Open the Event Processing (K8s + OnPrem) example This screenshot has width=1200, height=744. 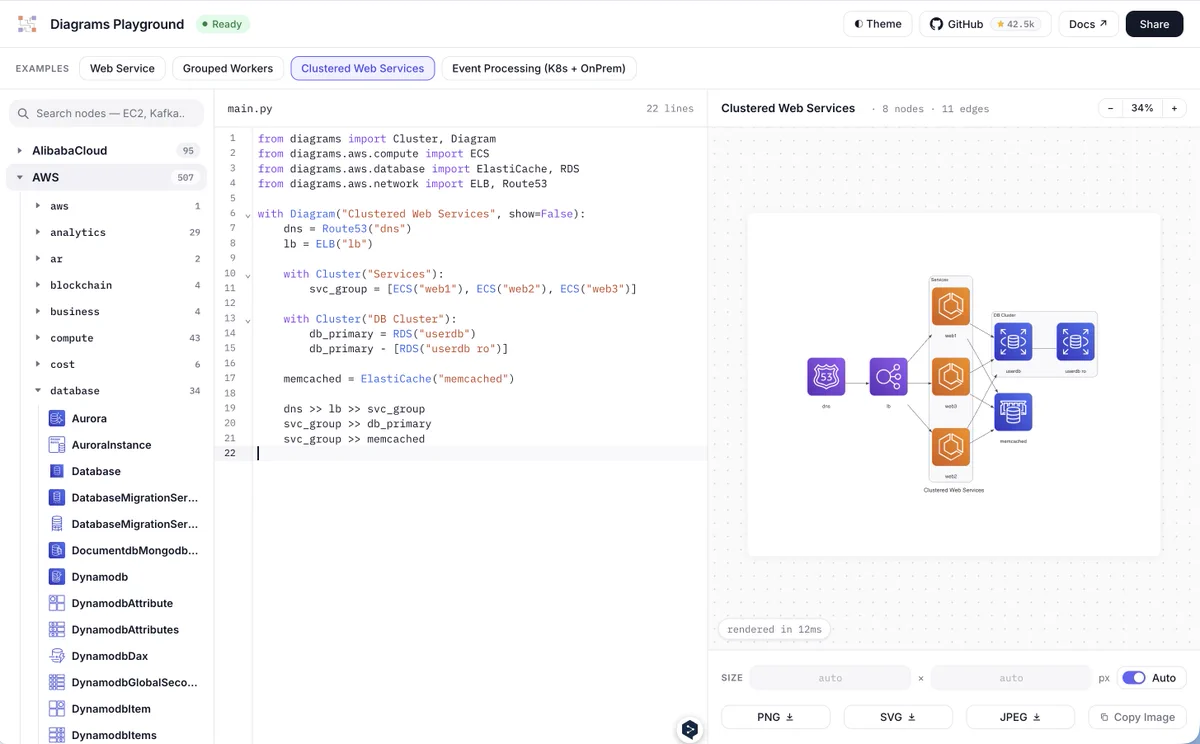(539, 68)
